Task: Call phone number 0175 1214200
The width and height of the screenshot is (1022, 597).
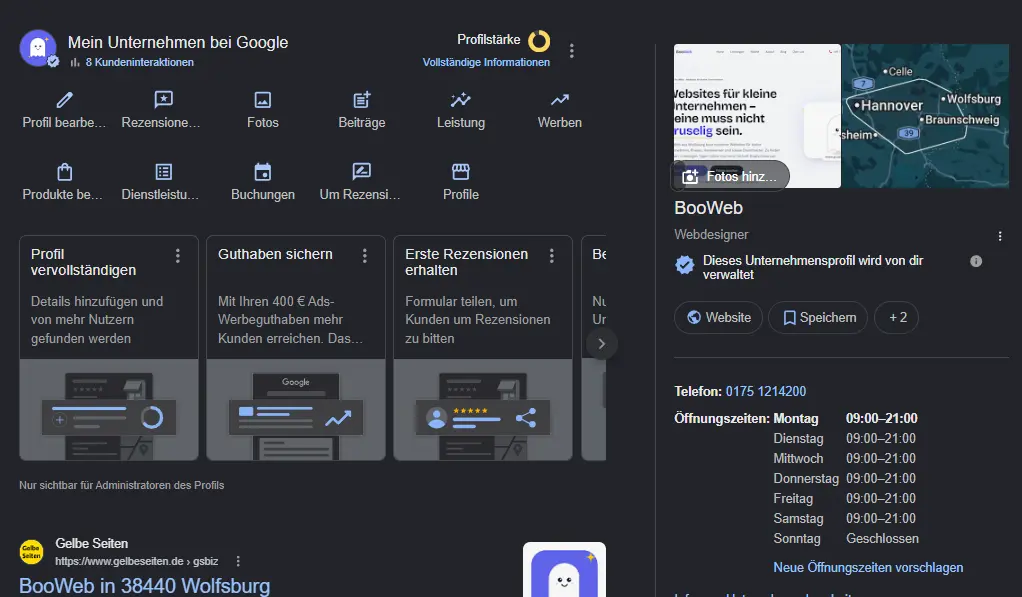Action: (766, 391)
